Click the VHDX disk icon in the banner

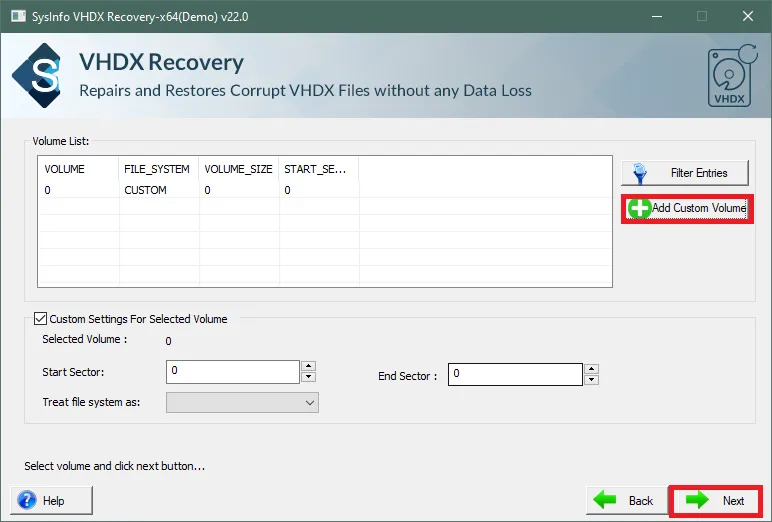732,76
